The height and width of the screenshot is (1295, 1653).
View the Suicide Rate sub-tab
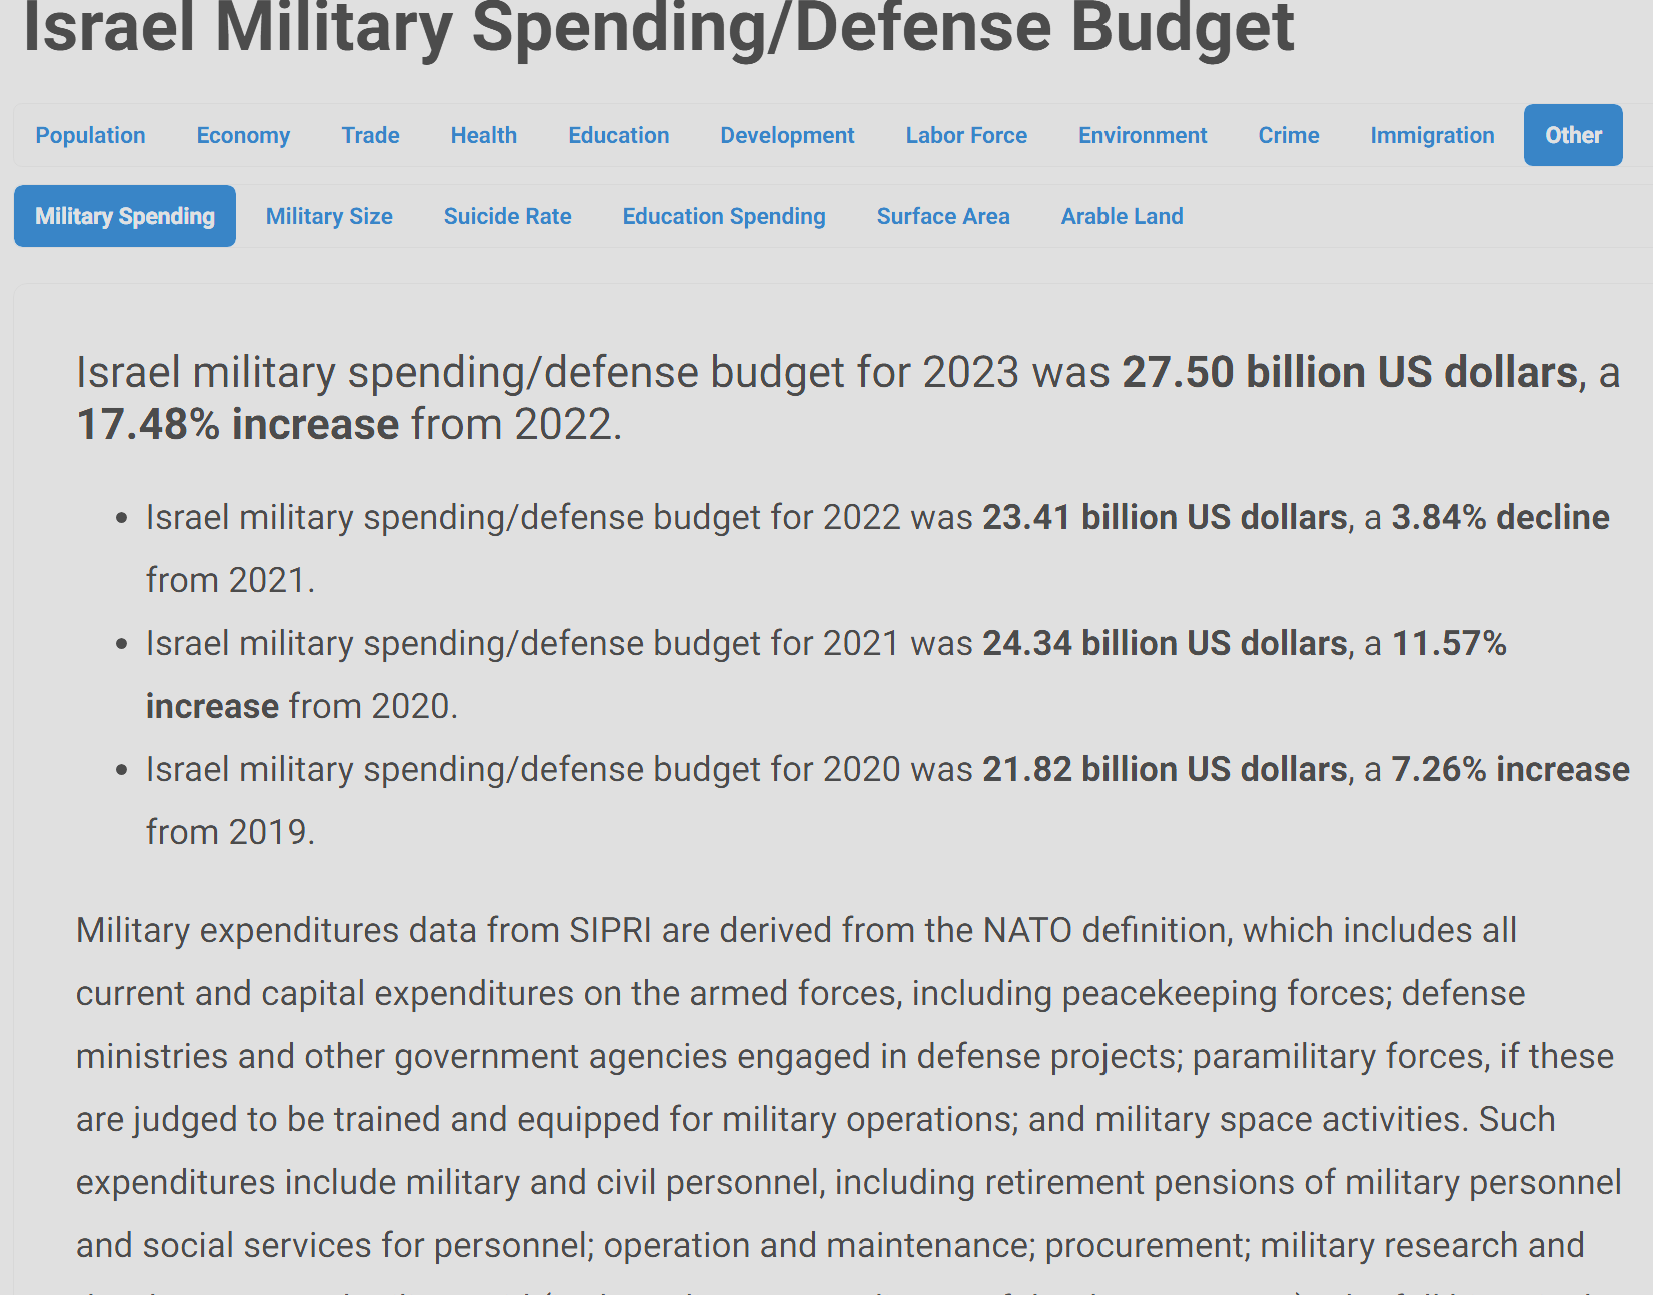click(507, 216)
